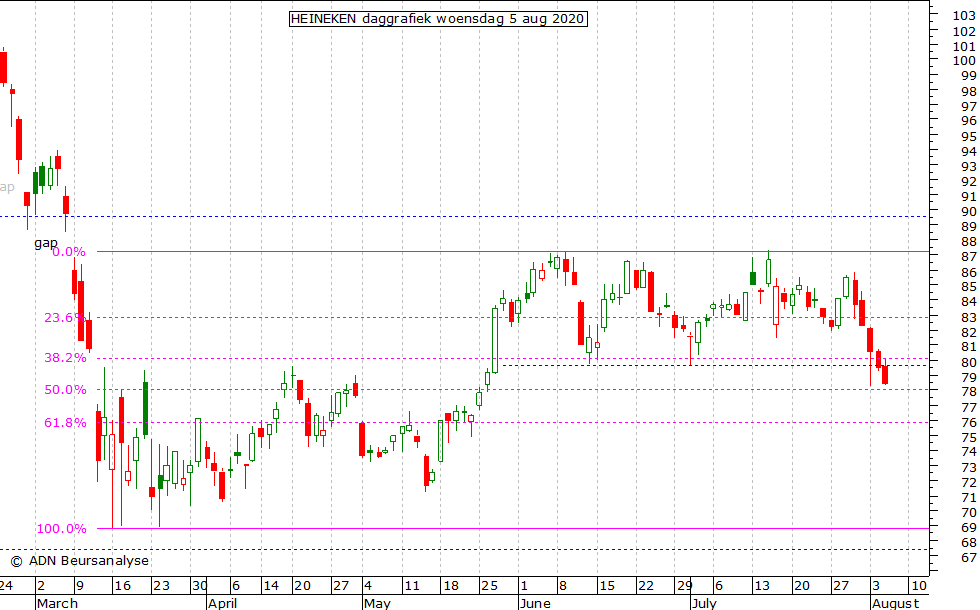Click date label "3" above August
The width and height of the screenshot is (980, 610).
(876, 586)
